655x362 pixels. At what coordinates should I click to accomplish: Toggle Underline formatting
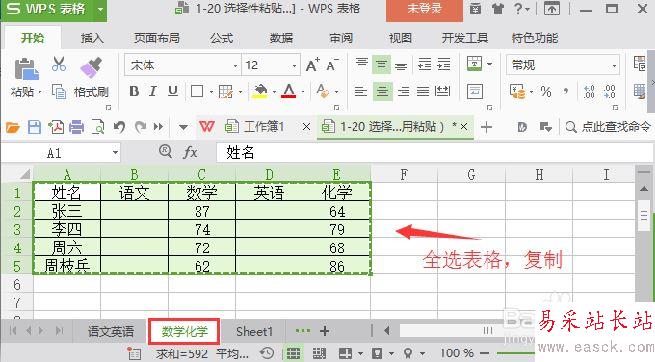[x=173, y=91]
